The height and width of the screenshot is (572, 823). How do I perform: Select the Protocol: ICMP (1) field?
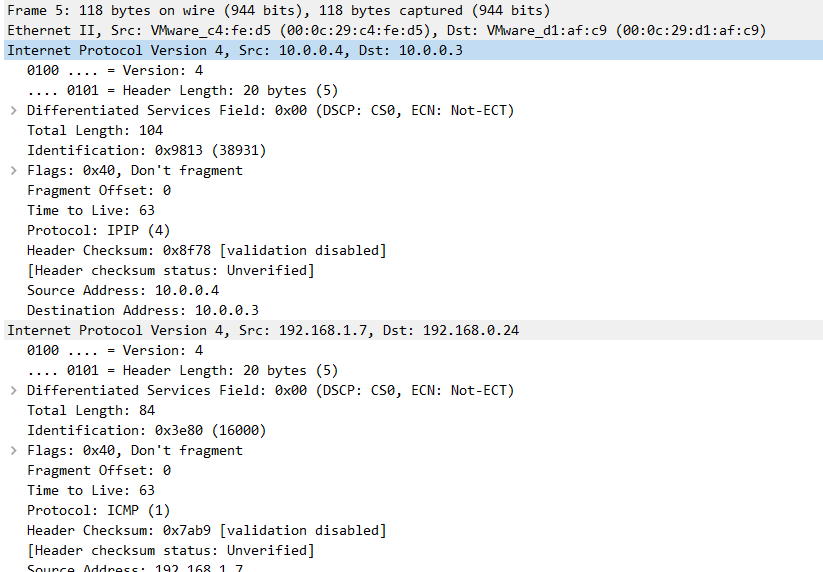click(99, 510)
